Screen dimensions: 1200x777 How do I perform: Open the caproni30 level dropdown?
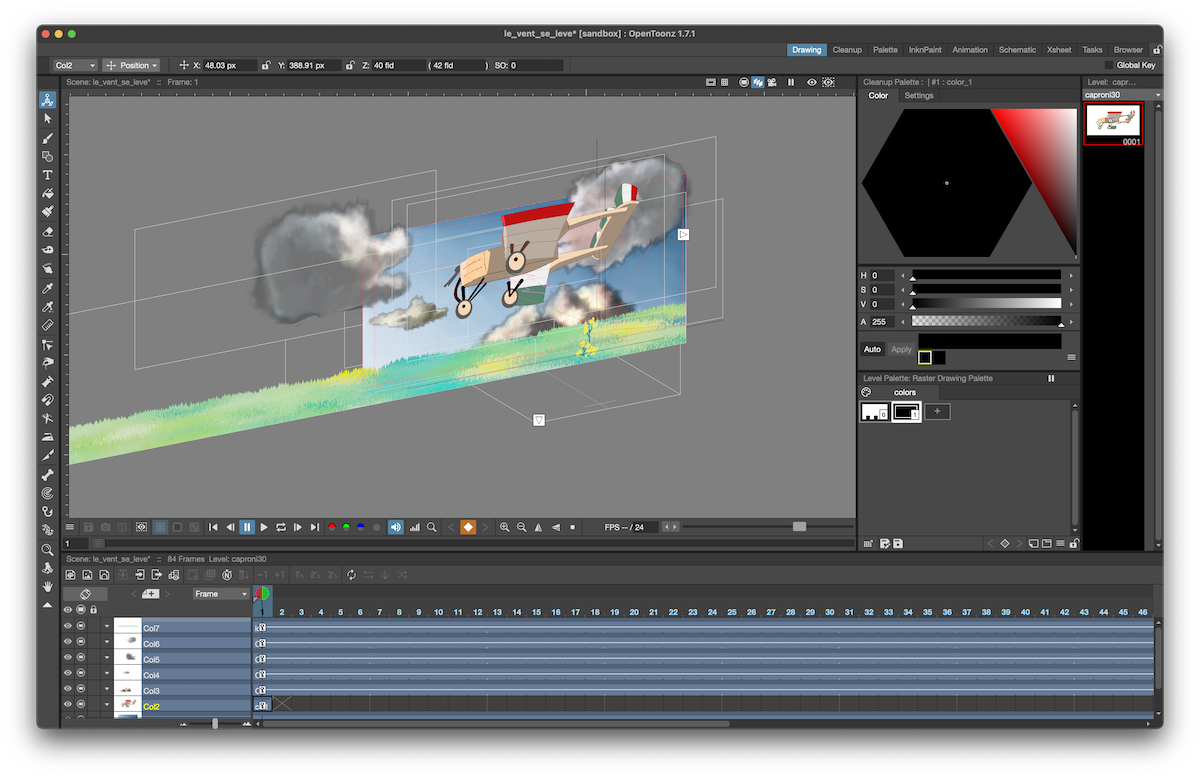click(x=1123, y=95)
